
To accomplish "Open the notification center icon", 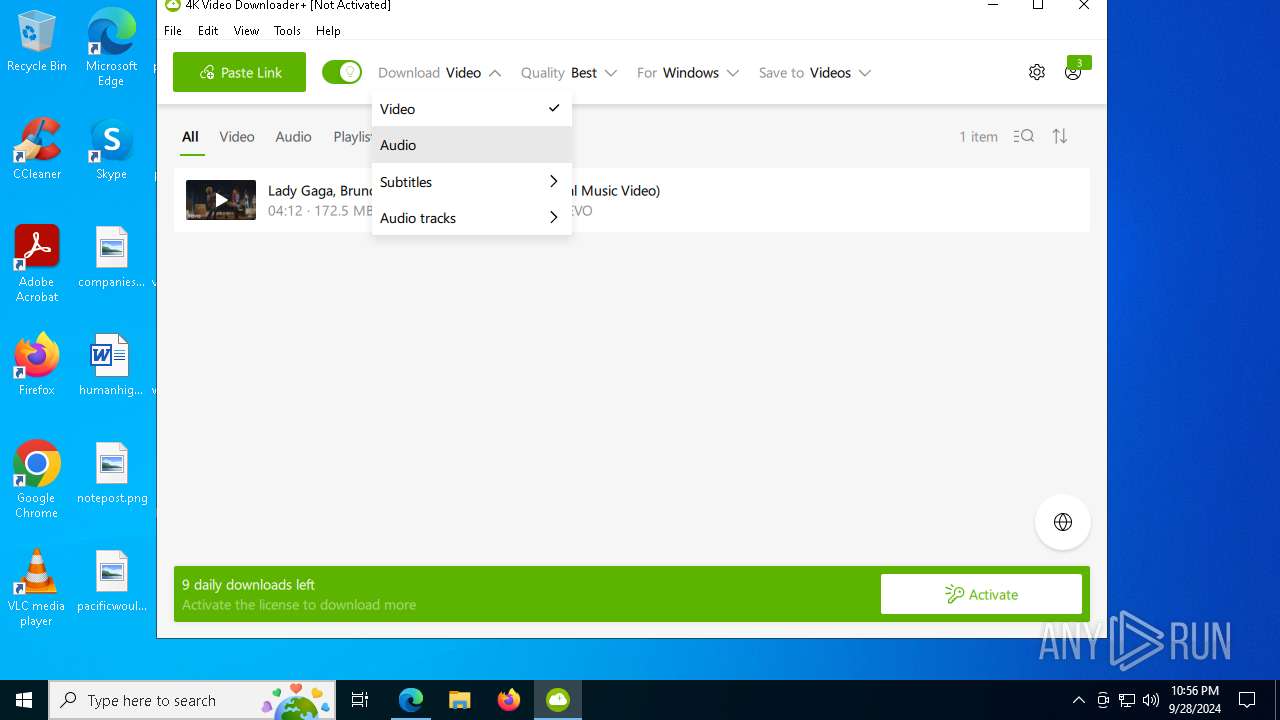I will 1247,700.
